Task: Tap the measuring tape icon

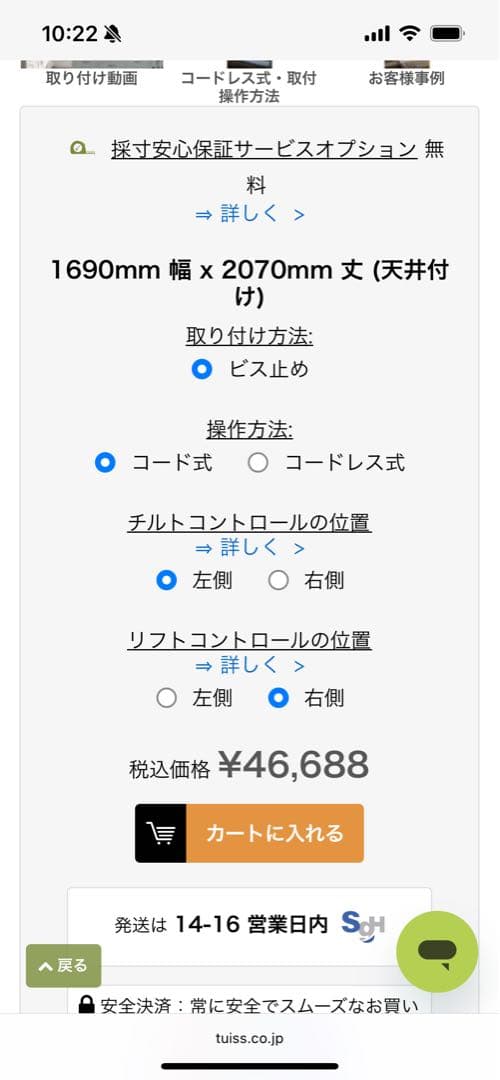Action: coord(83,147)
